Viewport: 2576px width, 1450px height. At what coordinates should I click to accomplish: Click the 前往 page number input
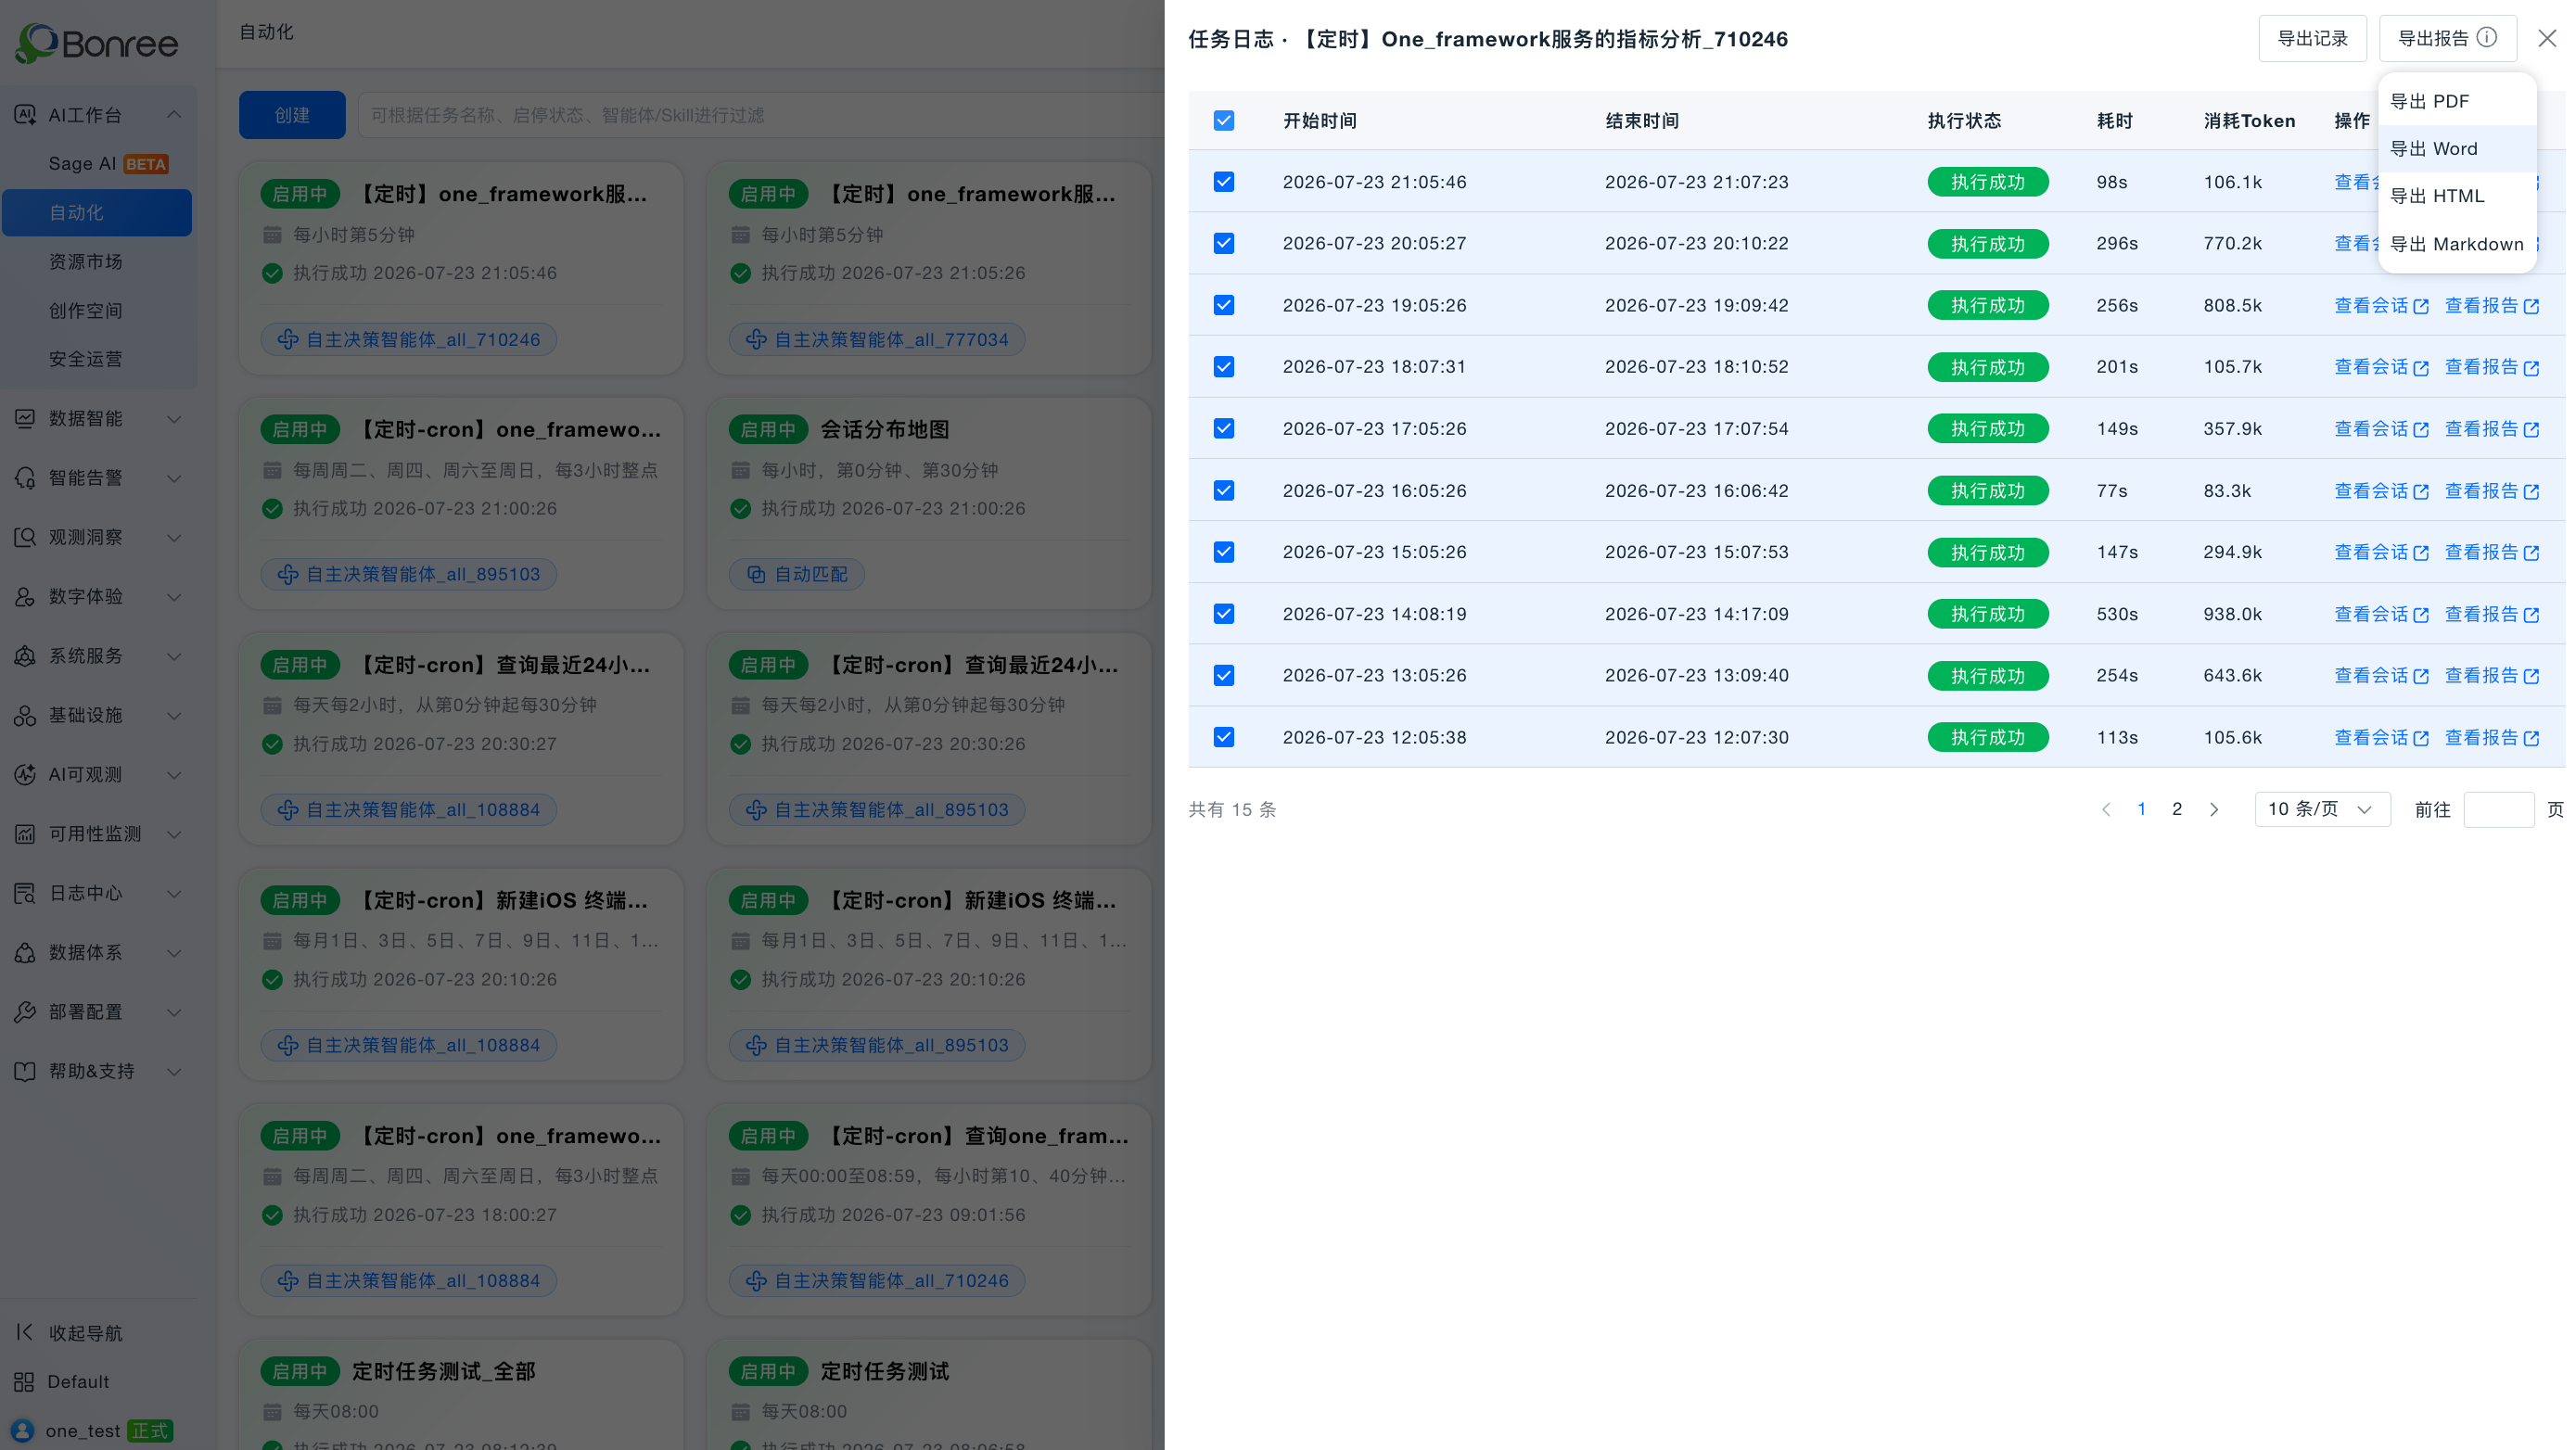click(x=2498, y=809)
